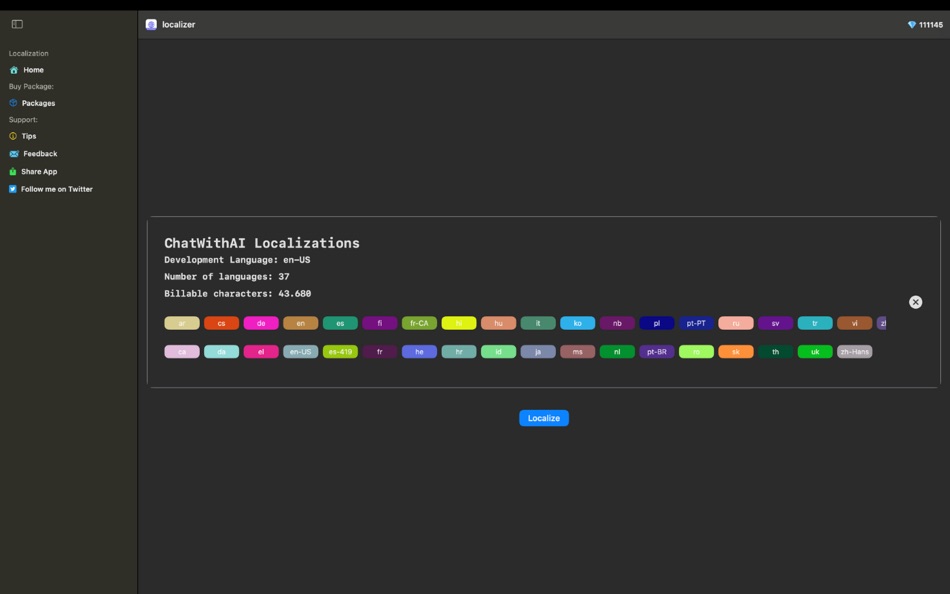
Task: Select the ms language tag
Action: (x=577, y=352)
